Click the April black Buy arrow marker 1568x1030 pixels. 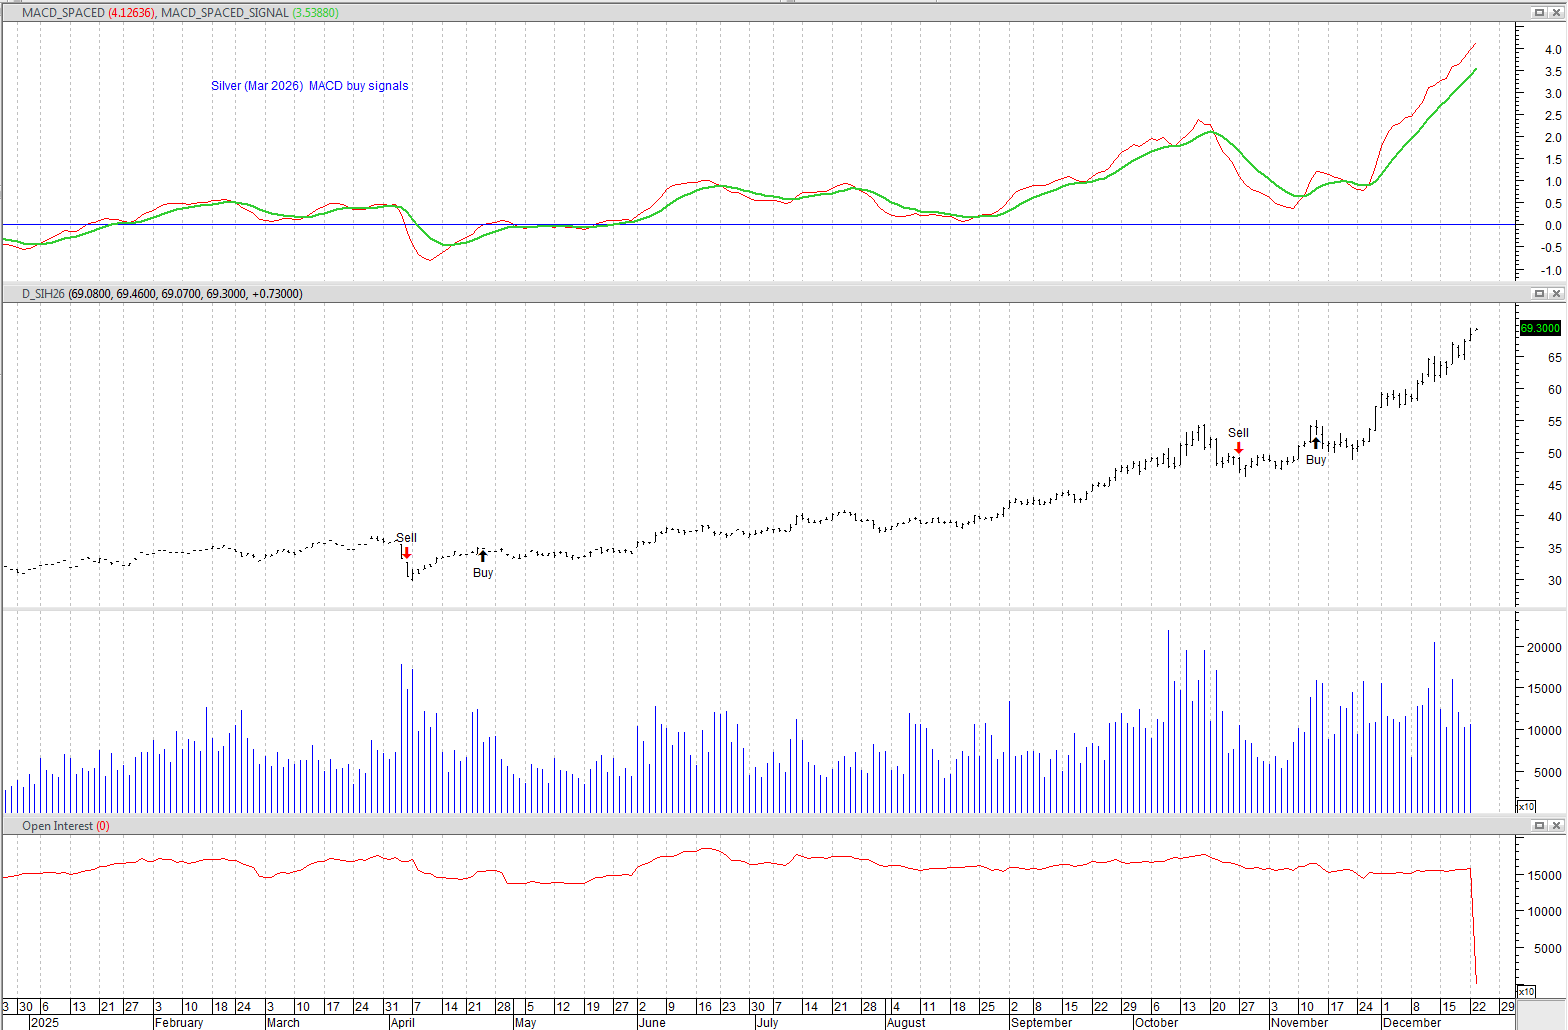(x=483, y=556)
